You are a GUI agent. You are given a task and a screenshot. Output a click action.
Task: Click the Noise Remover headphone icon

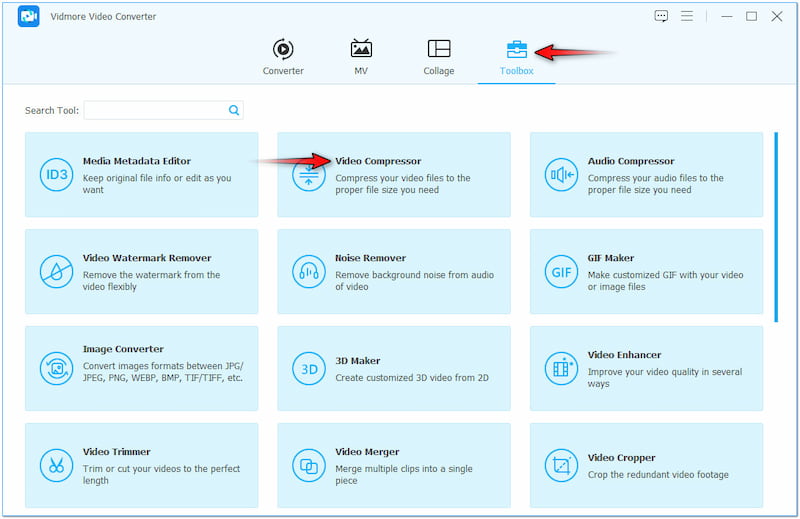tap(308, 271)
